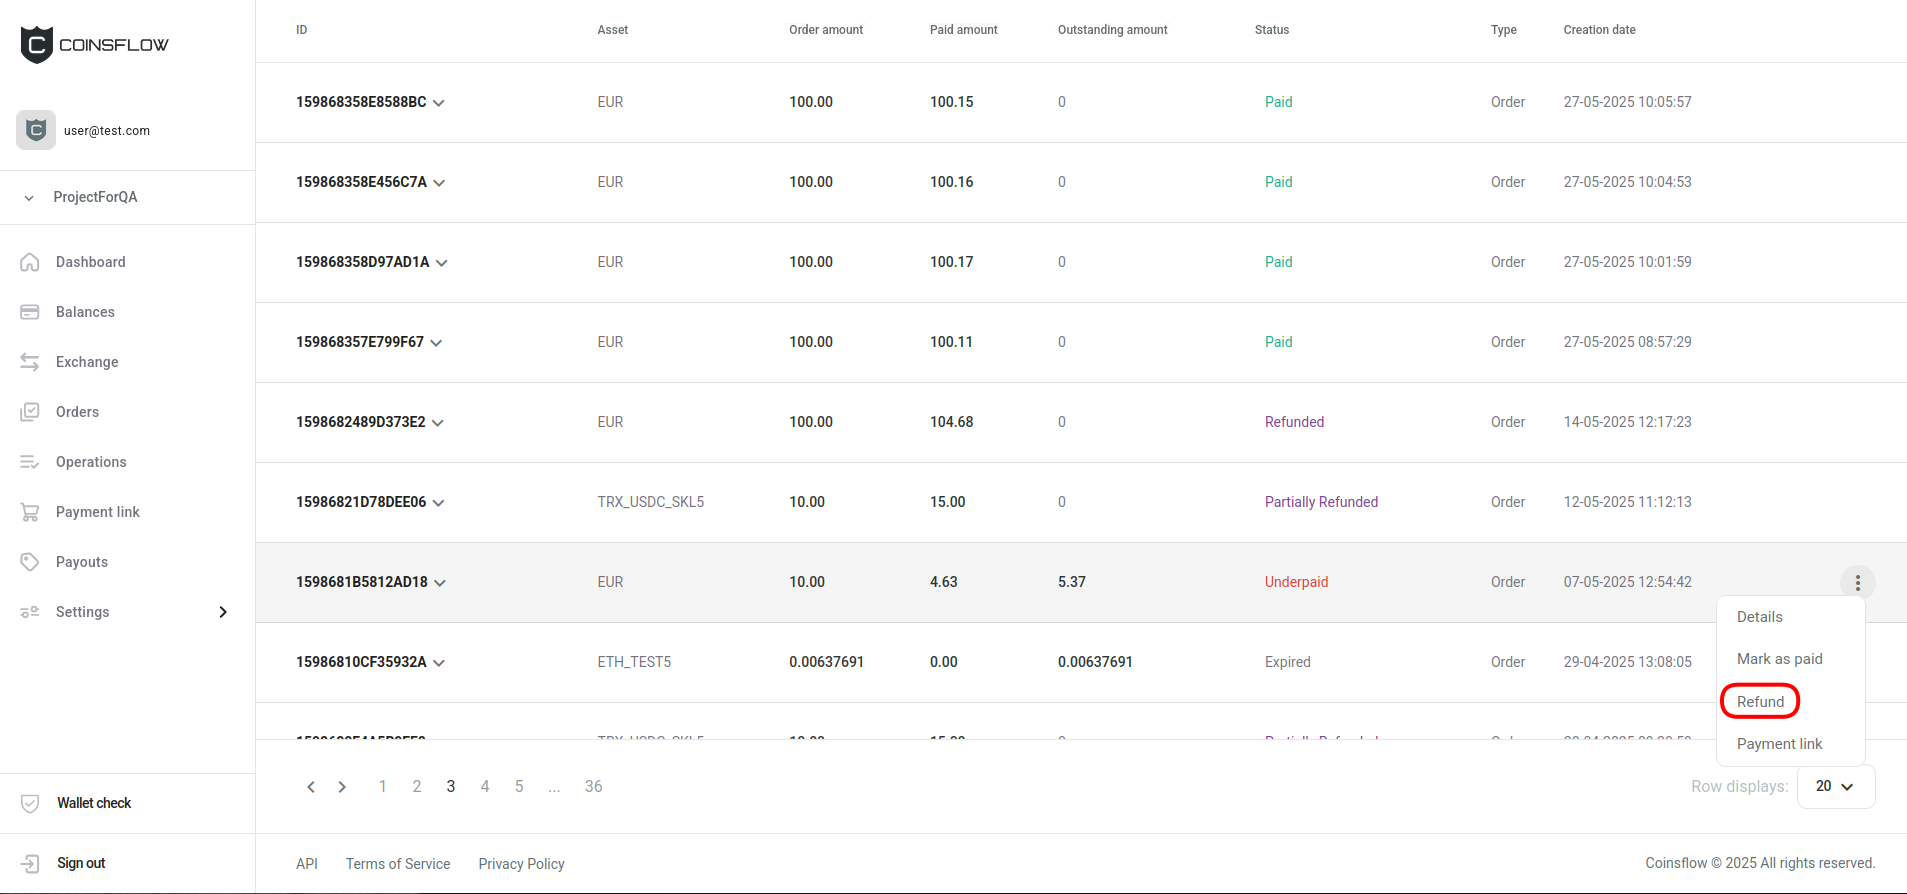
Task: Expand order 159868358E8588BC details chevron
Action: (x=439, y=103)
